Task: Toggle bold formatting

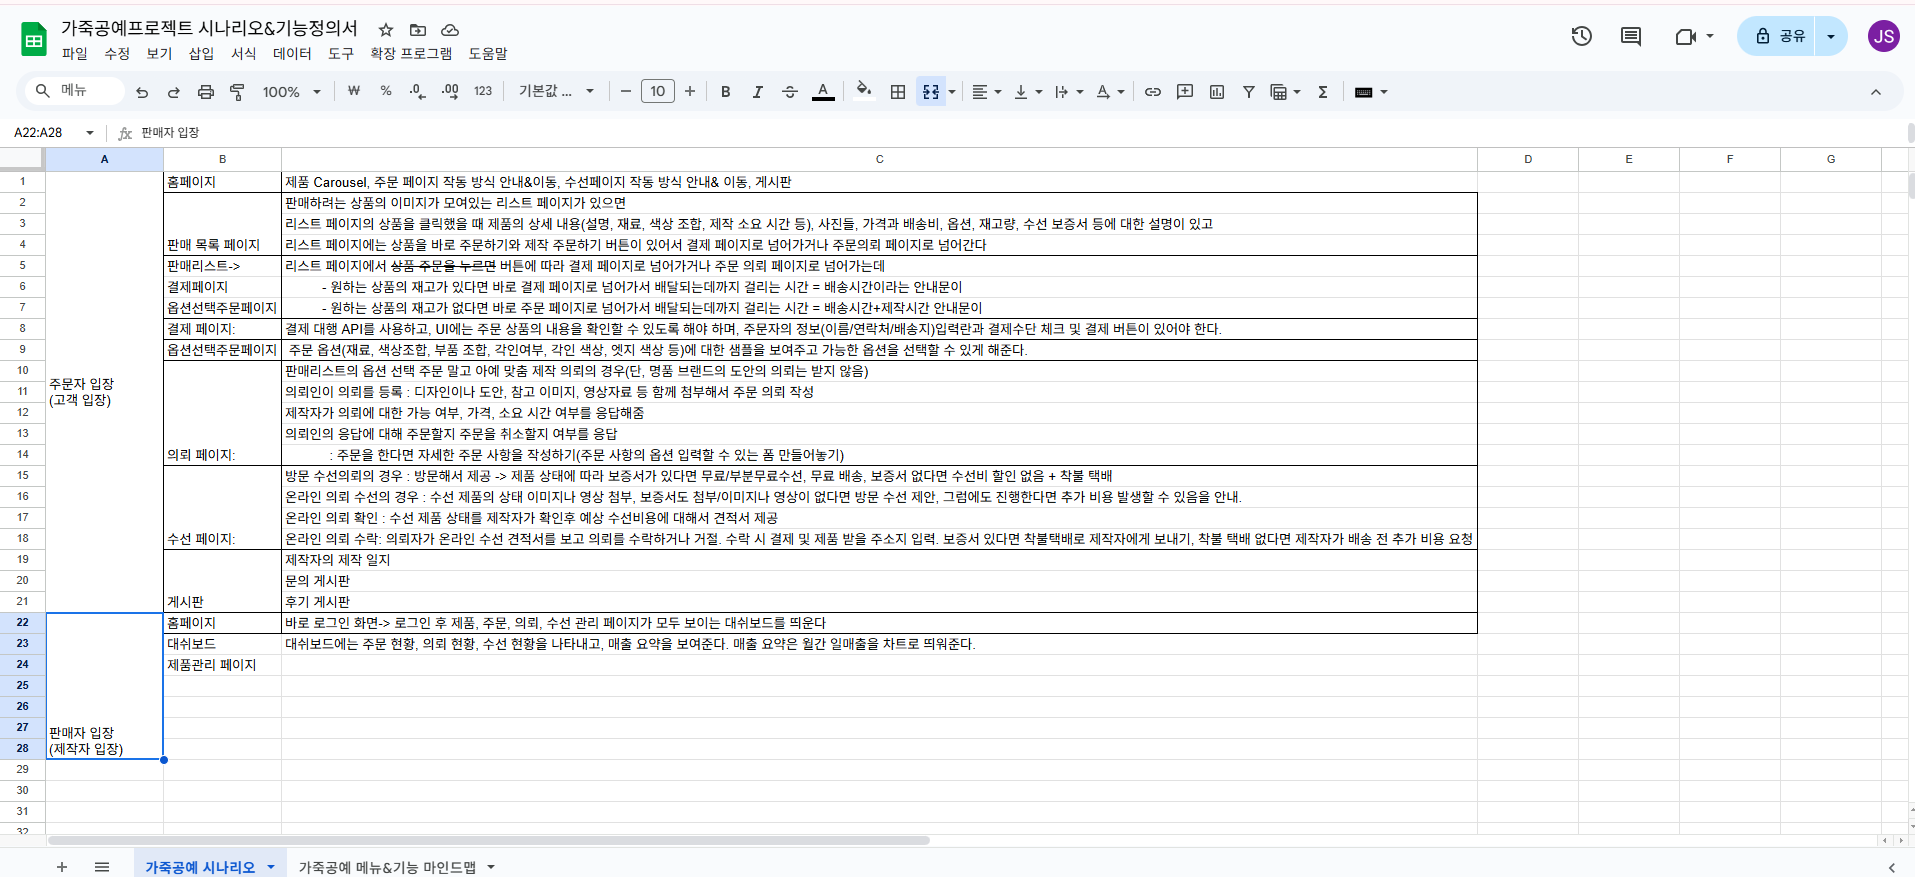Action: [x=726, y=92]
